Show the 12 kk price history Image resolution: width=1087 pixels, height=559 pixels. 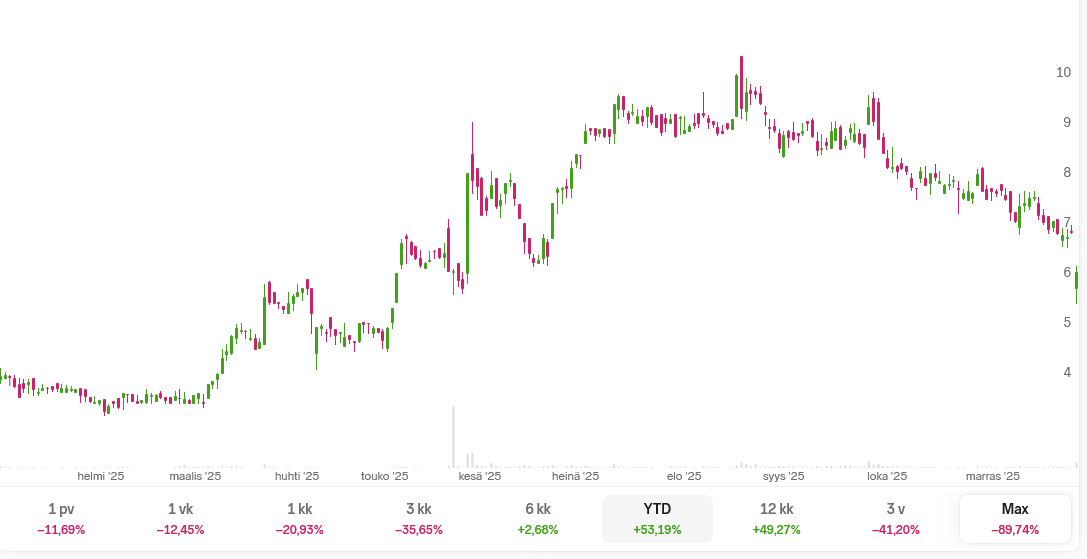776,518
